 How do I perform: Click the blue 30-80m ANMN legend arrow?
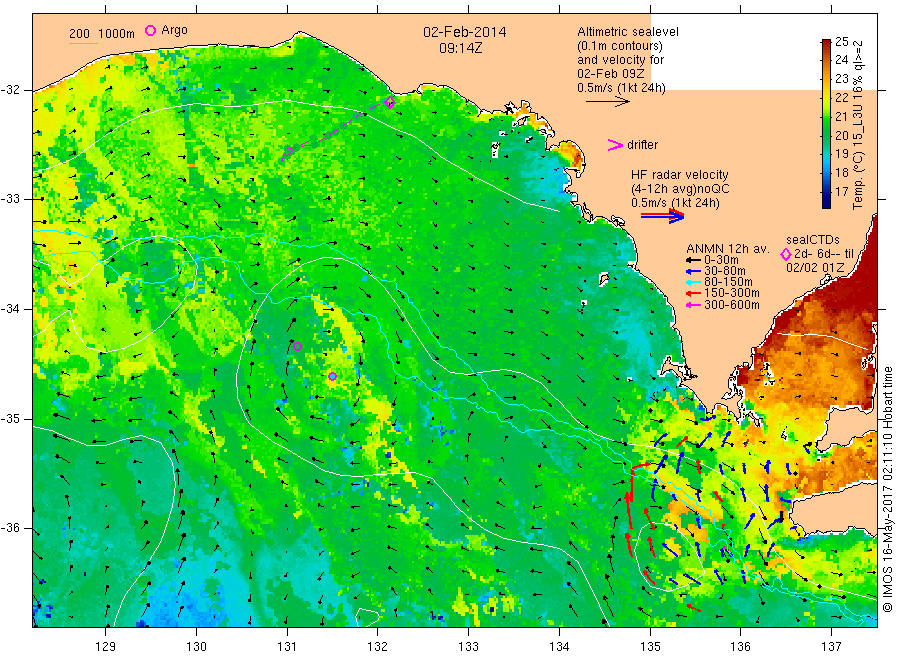coord(693,271)
